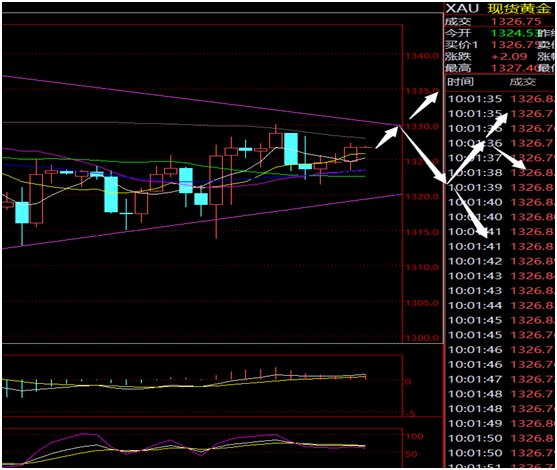Click the 今开 value 1324.53
557x470 pixels.
(513, 33)
